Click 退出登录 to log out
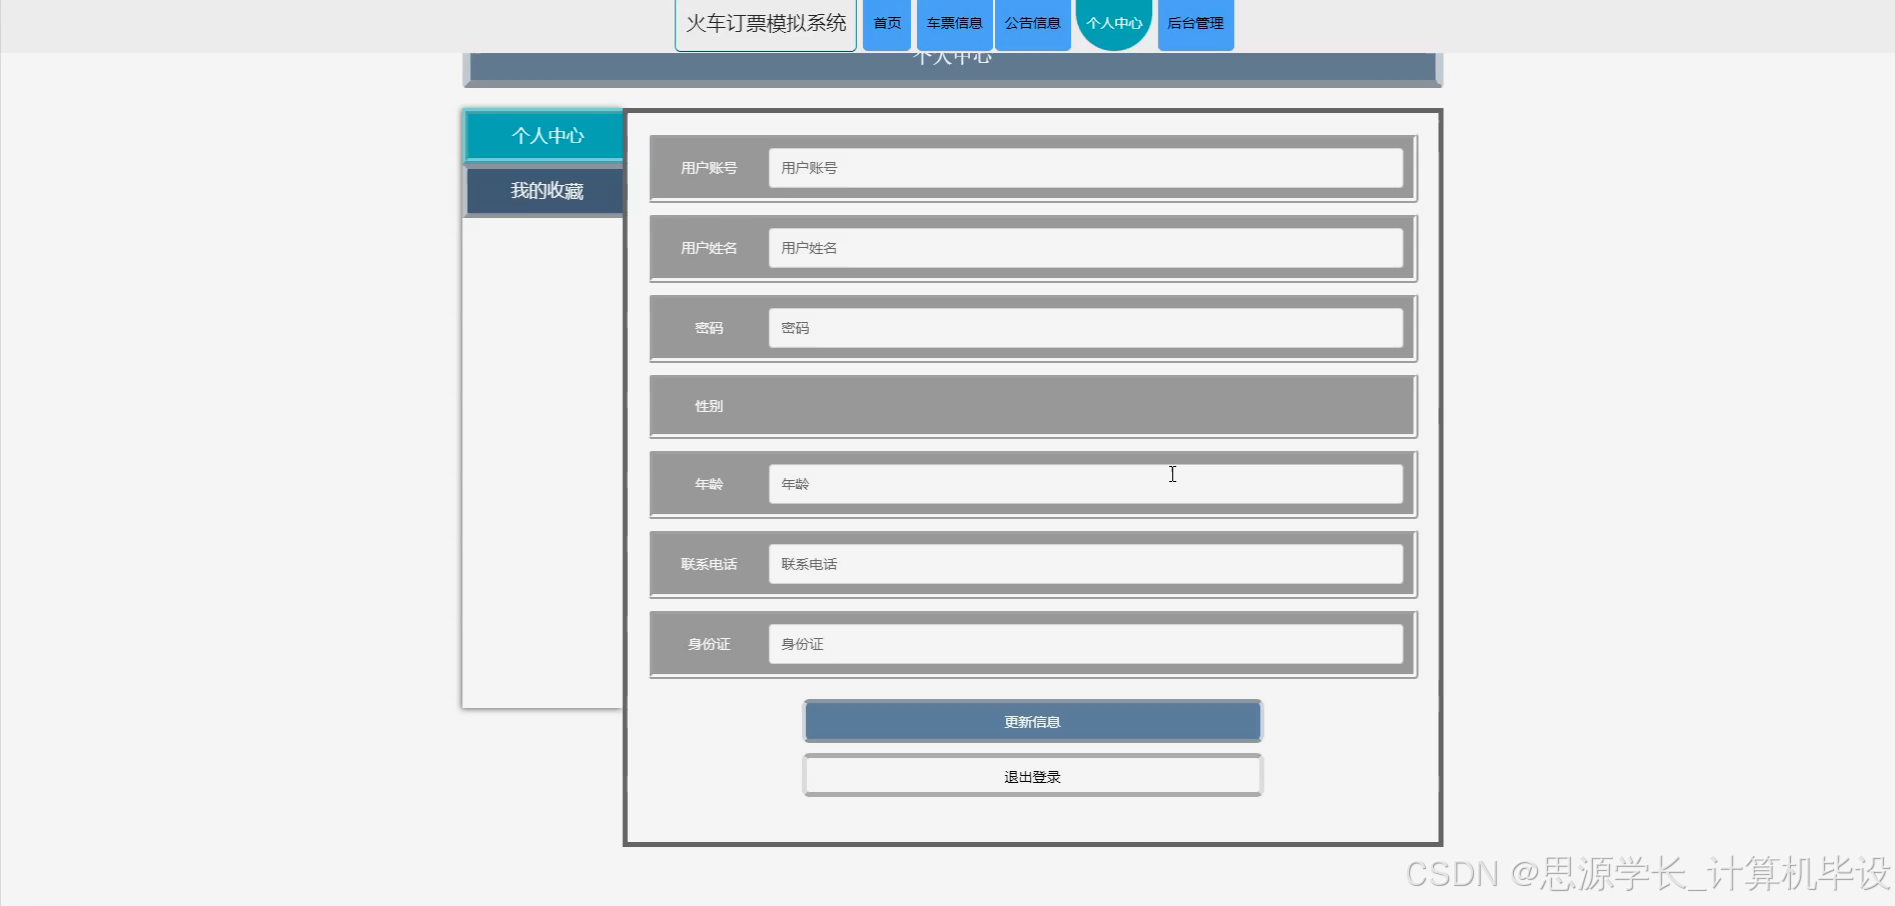Image resolution: width=1895 pixels, height=906 pixels. coord(1031,775)
